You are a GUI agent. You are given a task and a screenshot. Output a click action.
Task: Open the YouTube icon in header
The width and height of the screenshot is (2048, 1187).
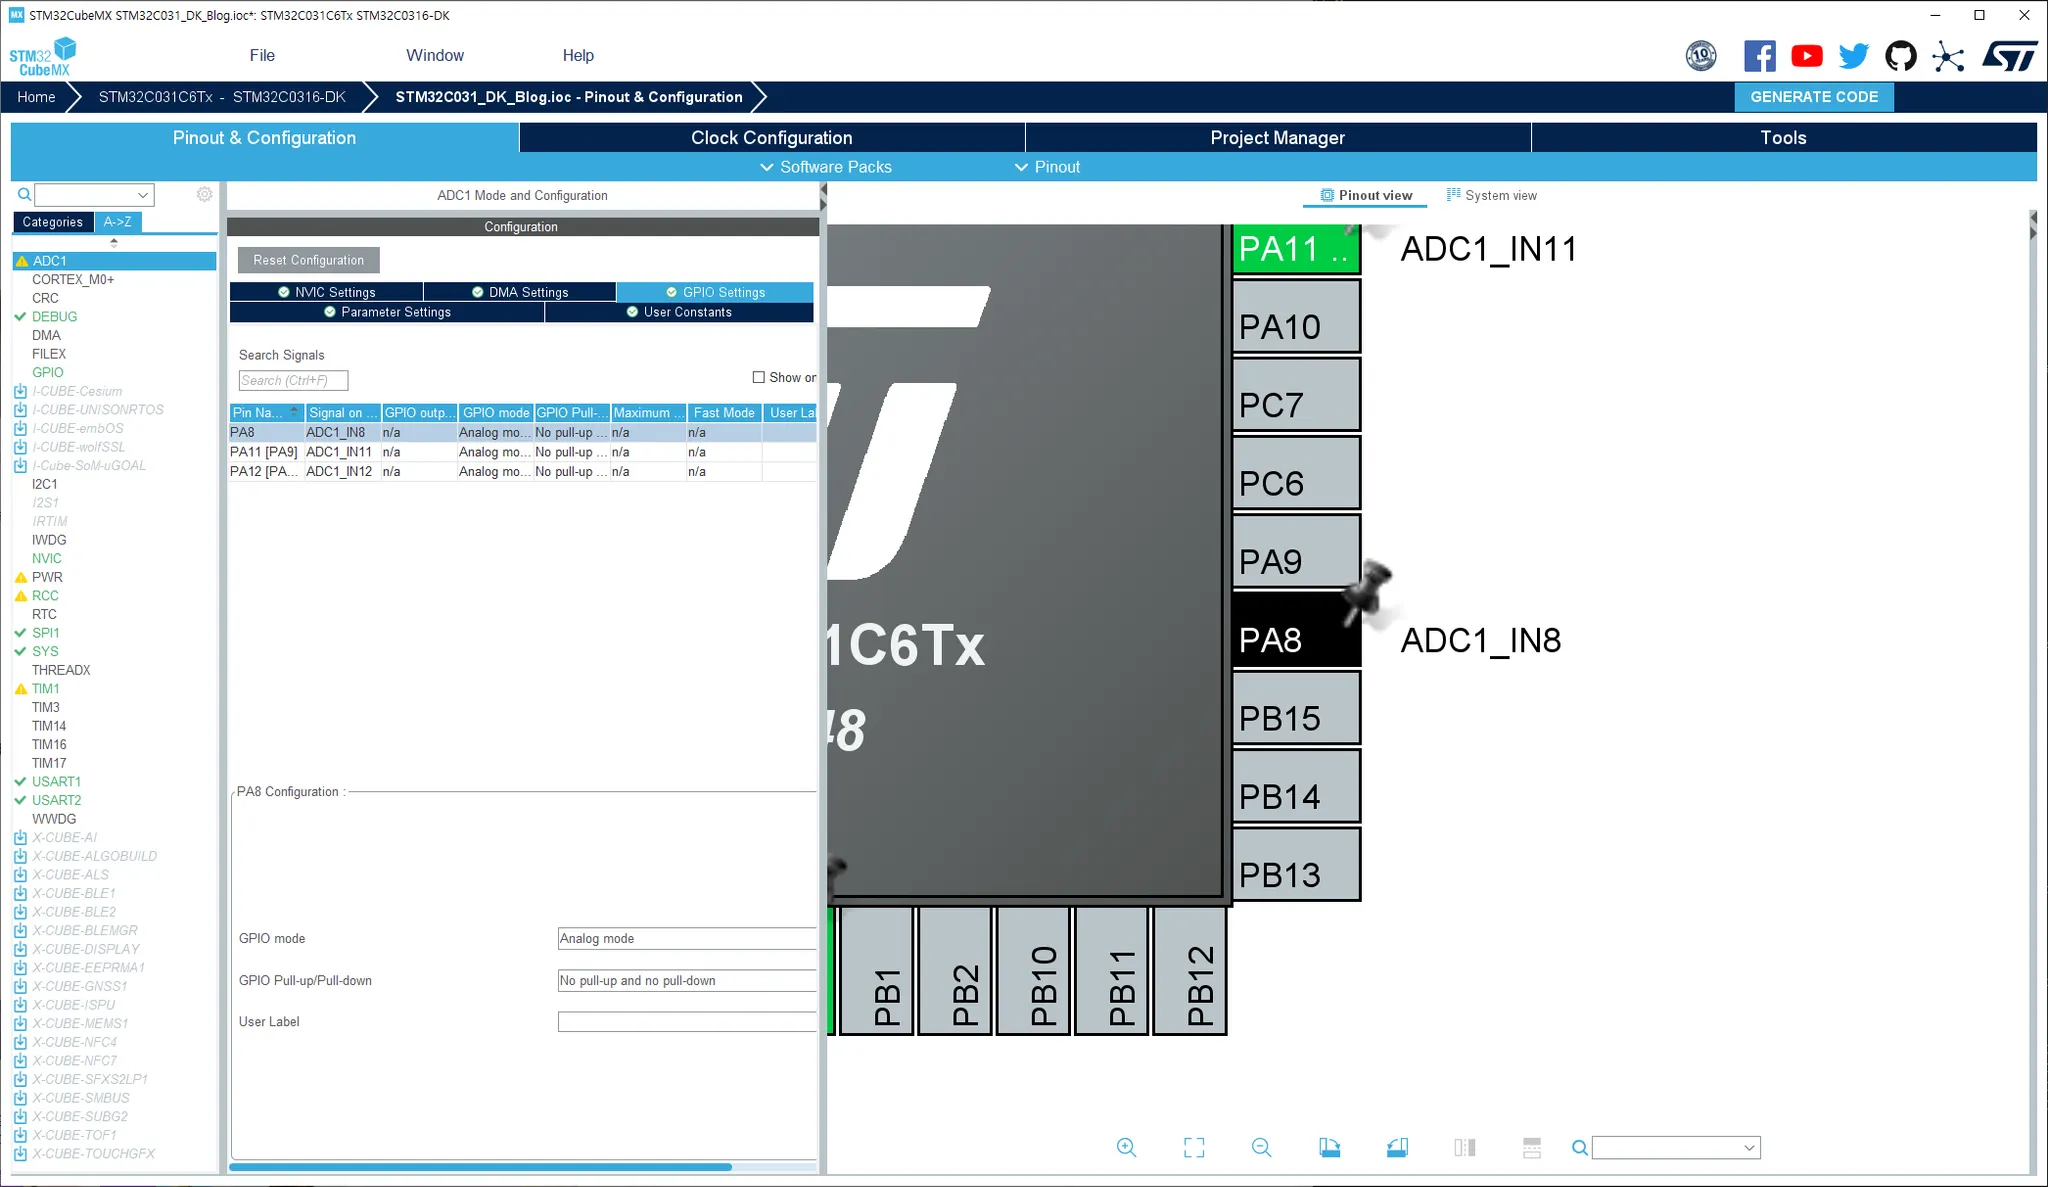coord(1806,56)
